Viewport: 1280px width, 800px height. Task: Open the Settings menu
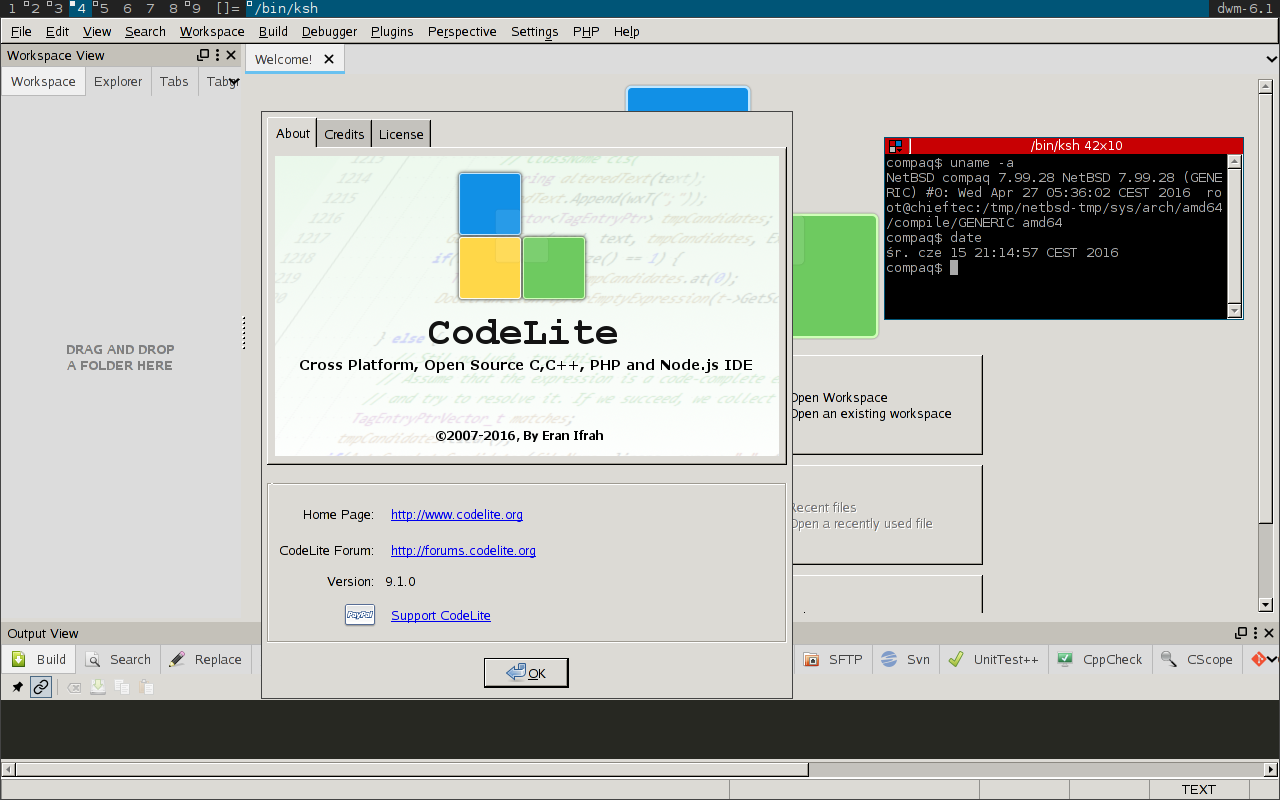pos(535,31)
